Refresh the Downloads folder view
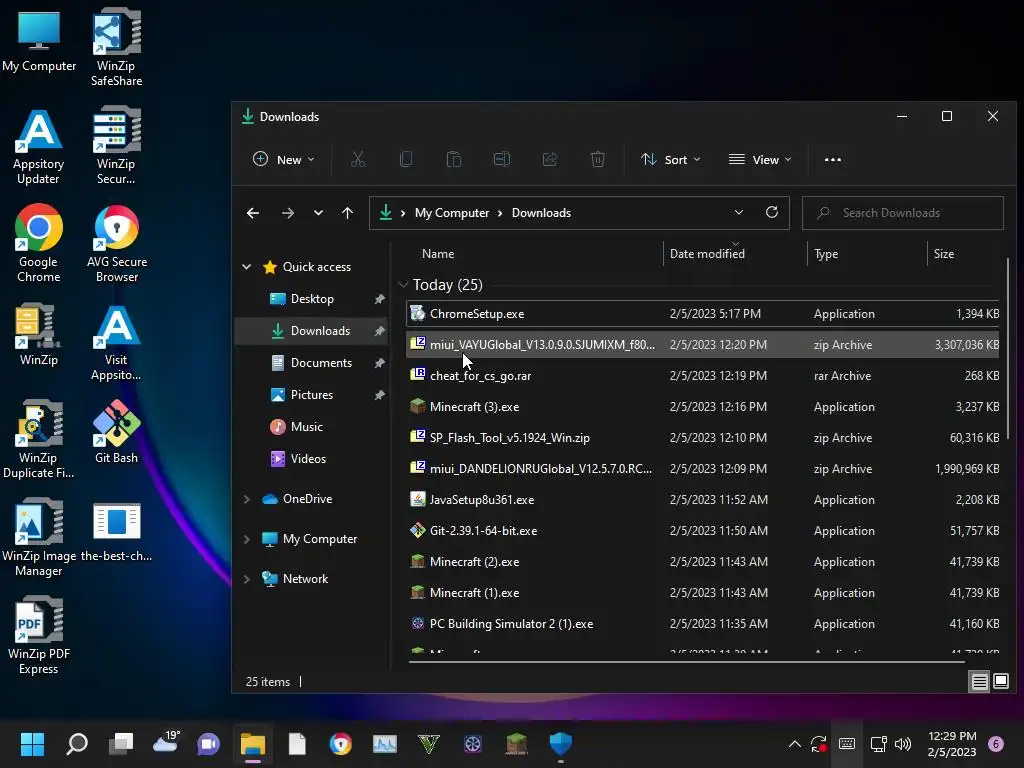This screenshot has height=768, width=1024. [x=772, y=212]
